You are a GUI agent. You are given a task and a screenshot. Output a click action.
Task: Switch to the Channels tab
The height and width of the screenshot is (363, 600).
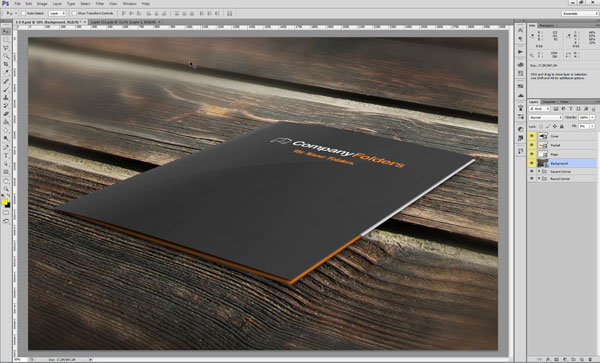(x=549, y=102)
